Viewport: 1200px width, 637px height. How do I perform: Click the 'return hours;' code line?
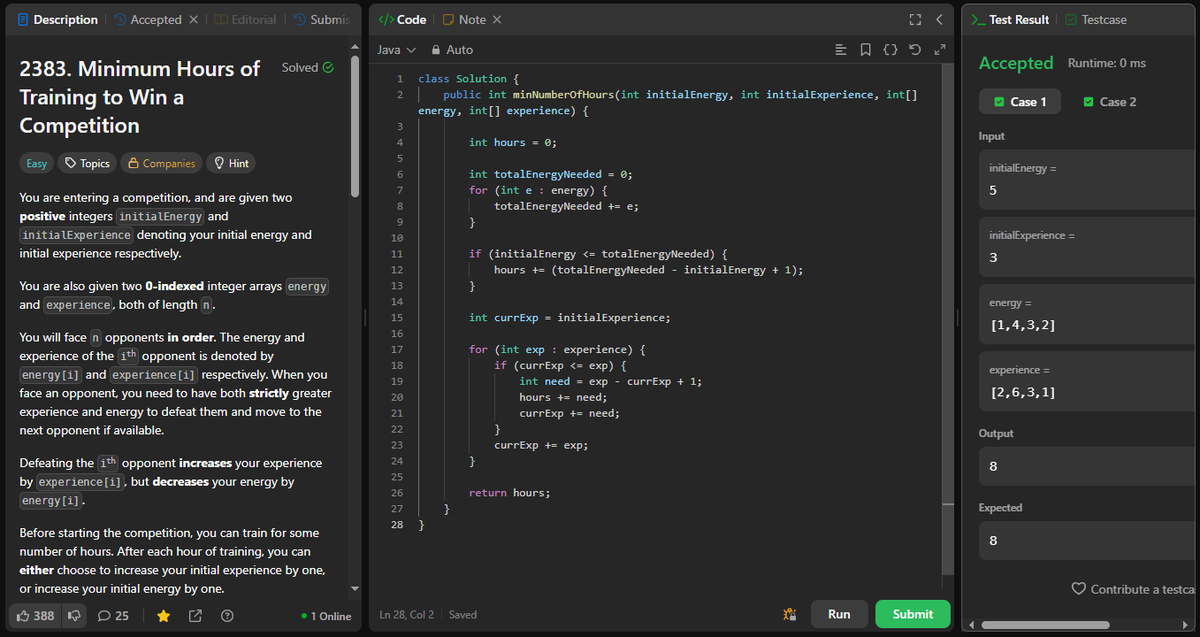[x=509, y=493]
